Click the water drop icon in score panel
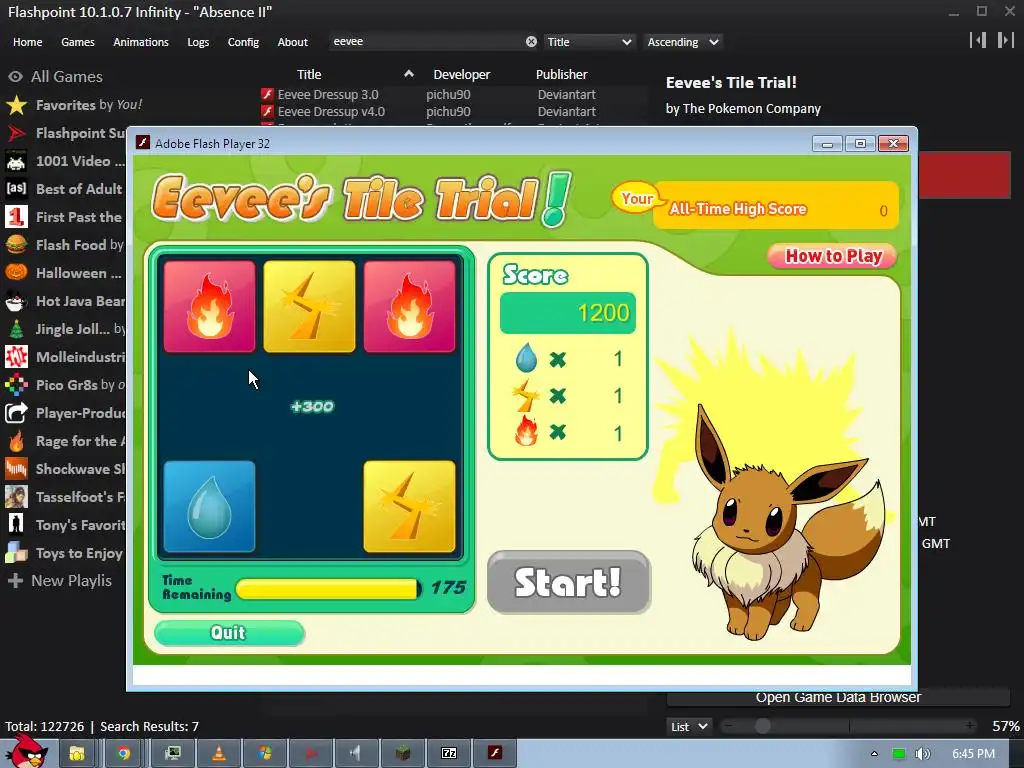This screenshot has height=768, width=1024. coord(526,359)
